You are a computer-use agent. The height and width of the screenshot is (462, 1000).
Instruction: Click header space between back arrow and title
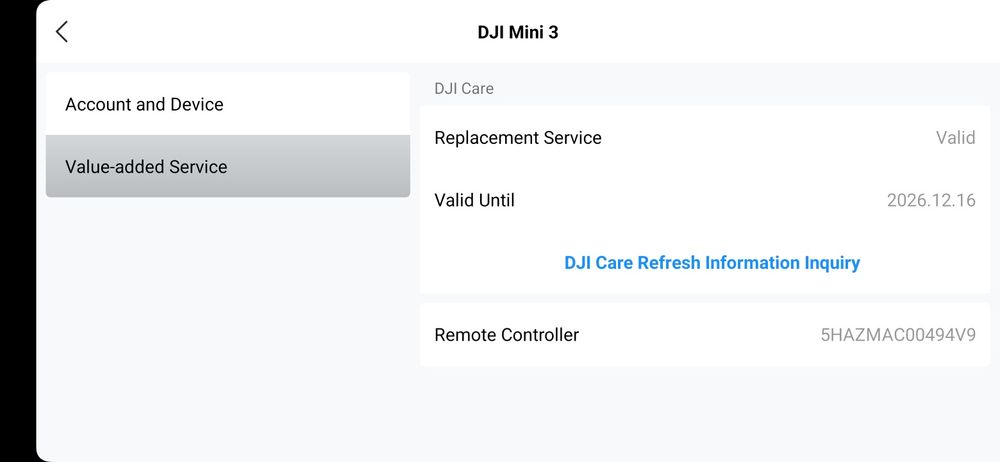pyautogui.click(x=270, y=32)
